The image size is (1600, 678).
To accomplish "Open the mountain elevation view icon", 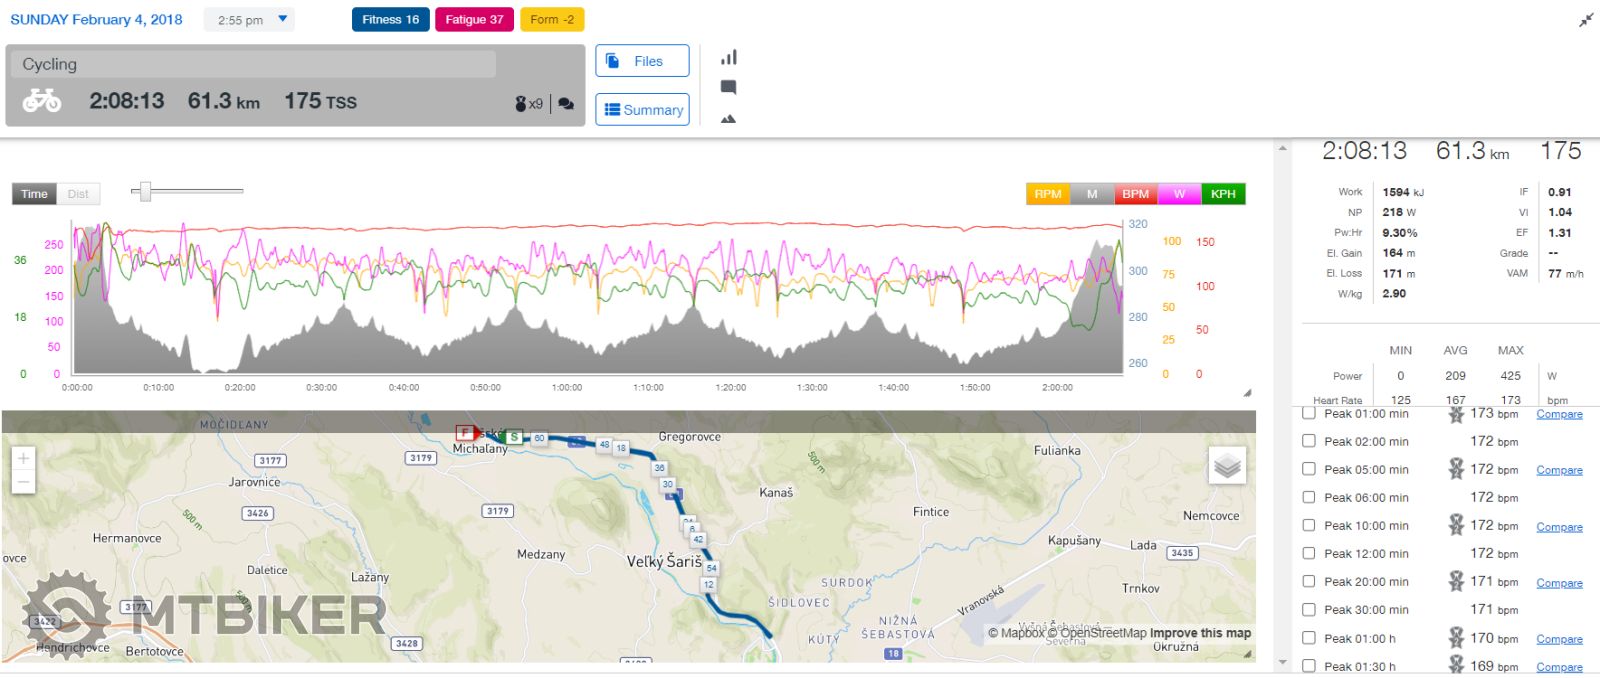I will pyautogui.click(x=729, y=119).
